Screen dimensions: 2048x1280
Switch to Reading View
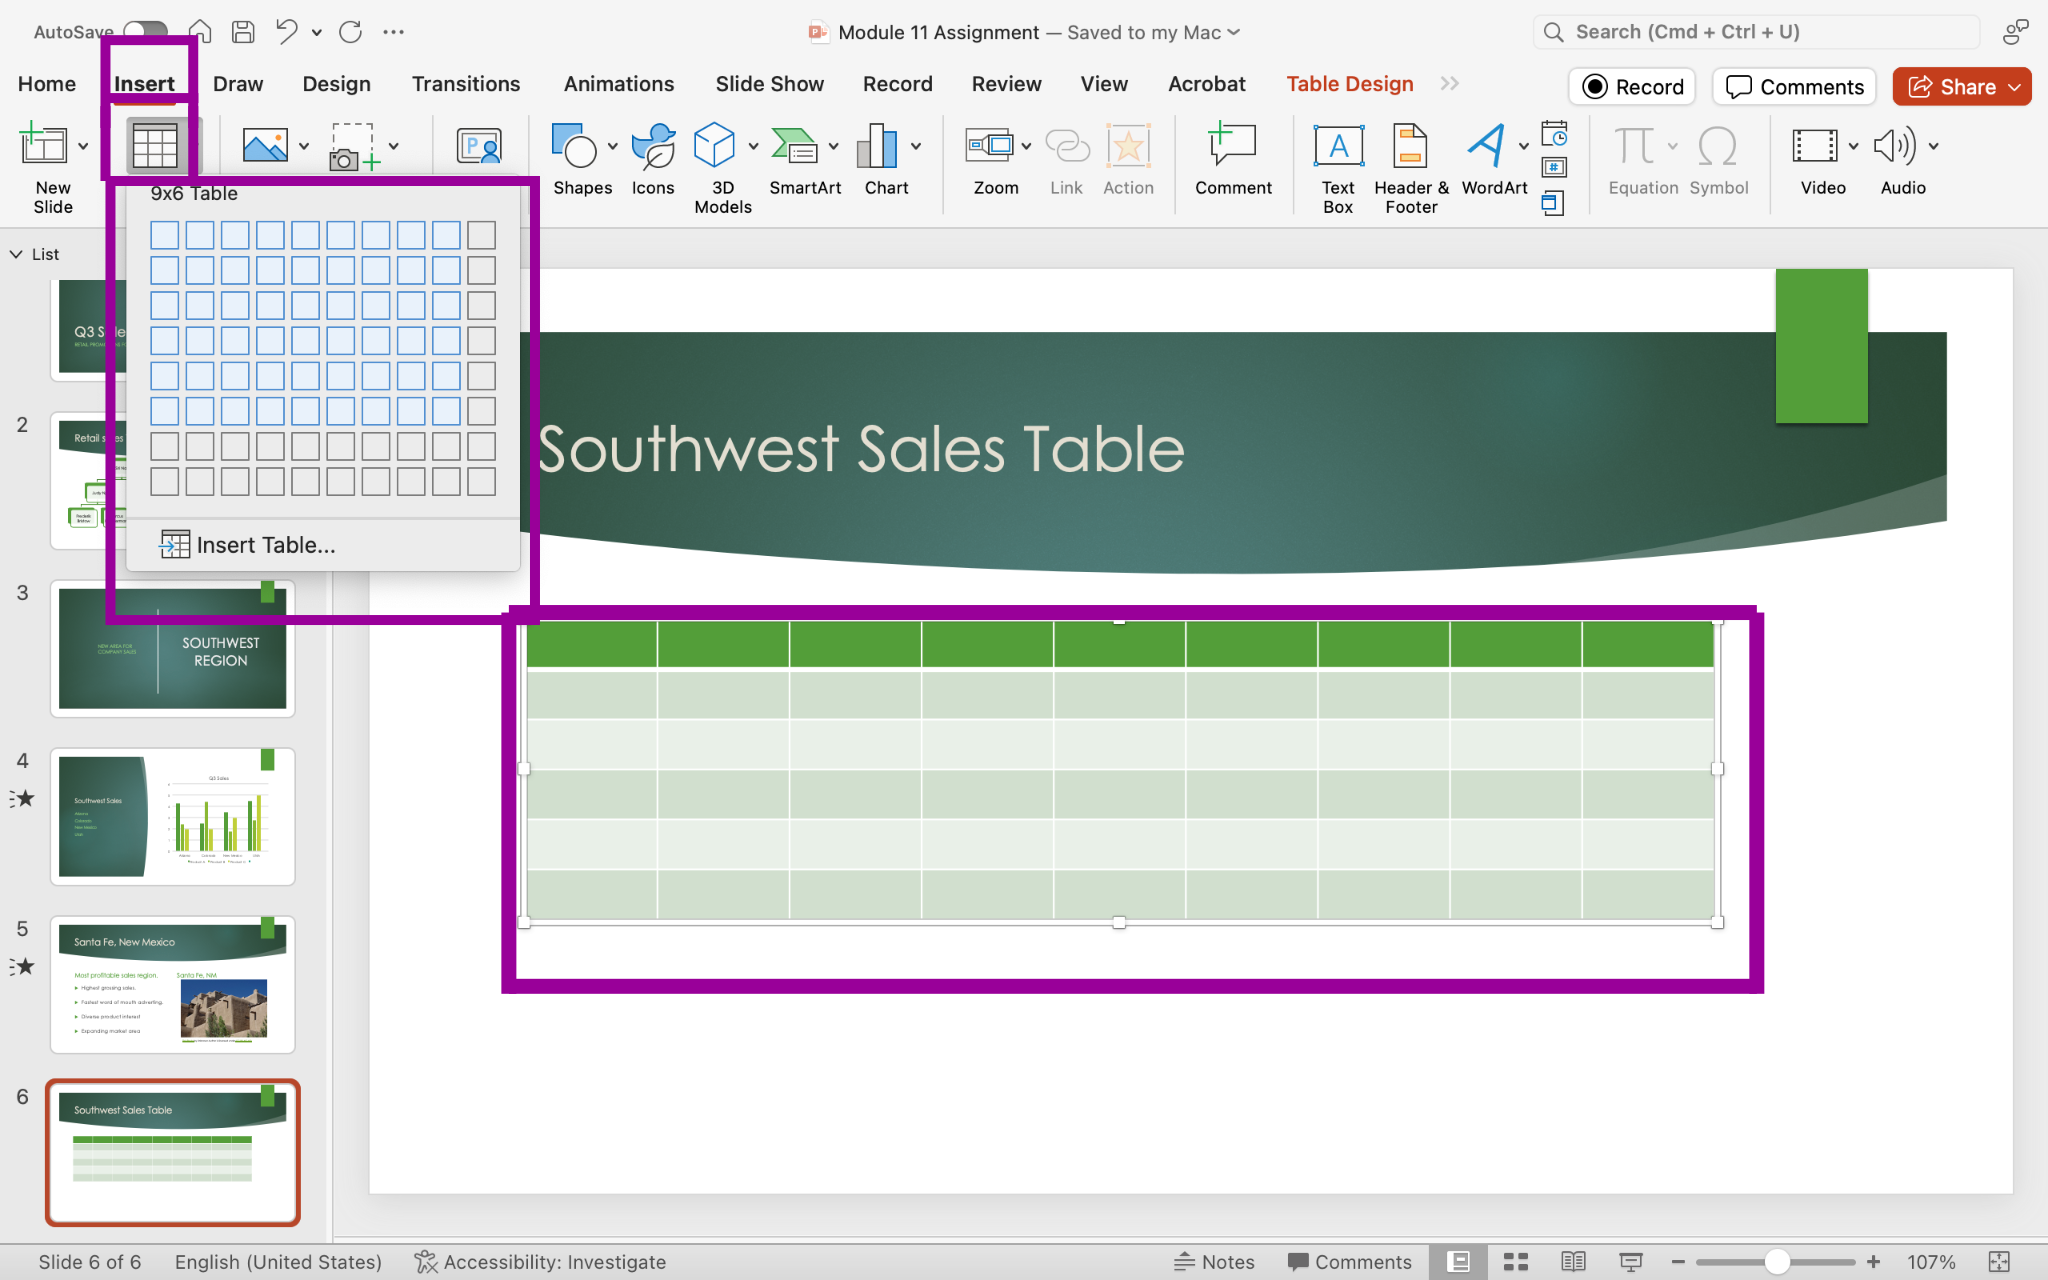[1573, 1262]
